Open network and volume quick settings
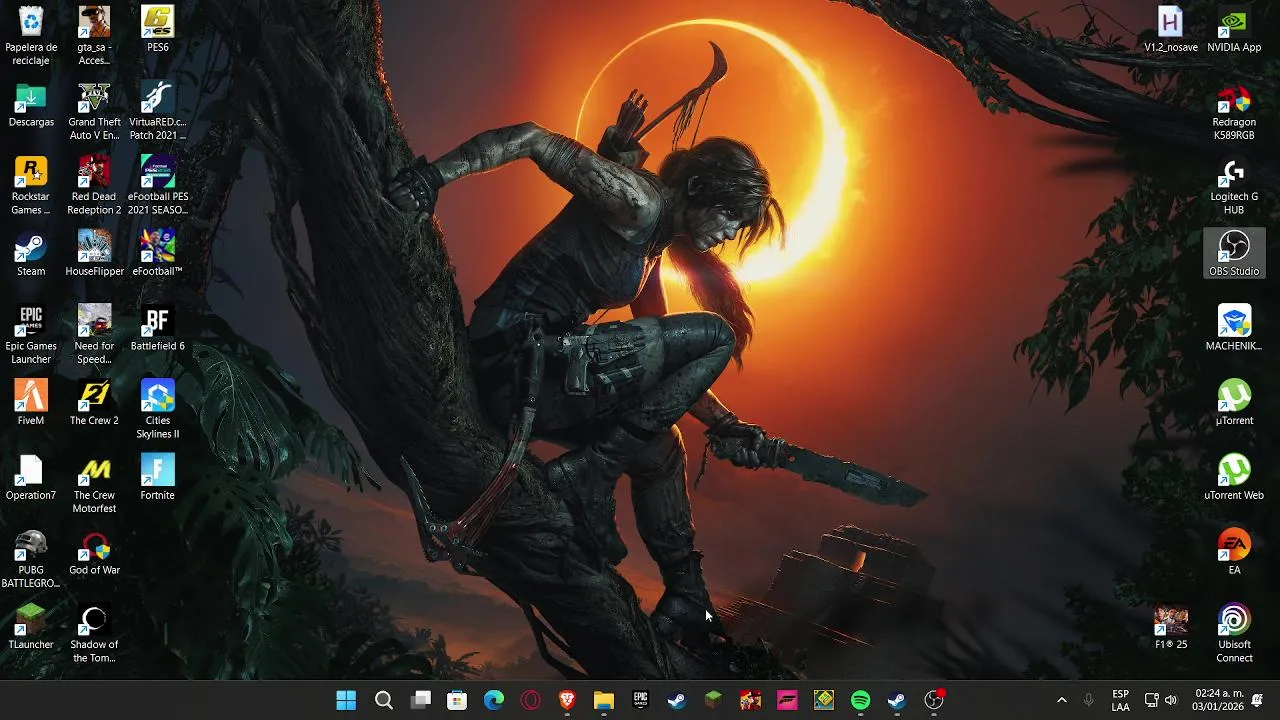Image resolution: width=1280 pixels, height=720 pixels. (x=1161, y=700)
